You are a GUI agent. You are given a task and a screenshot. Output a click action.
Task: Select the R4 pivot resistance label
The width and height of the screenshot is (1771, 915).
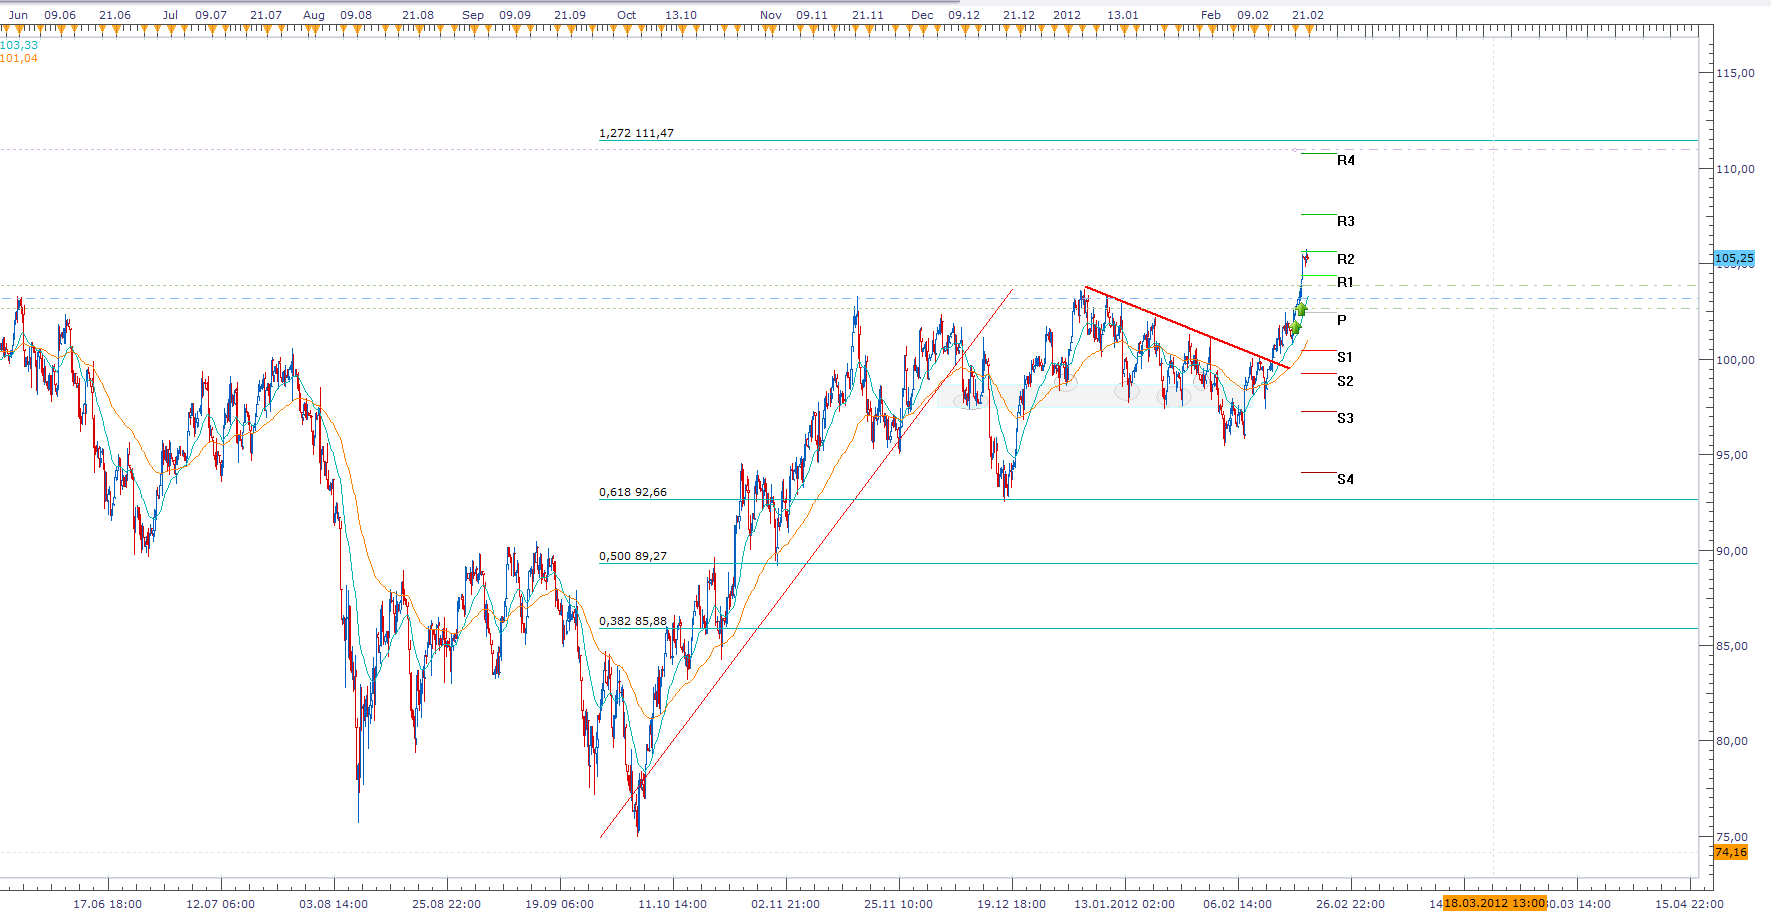point(1345,160)
